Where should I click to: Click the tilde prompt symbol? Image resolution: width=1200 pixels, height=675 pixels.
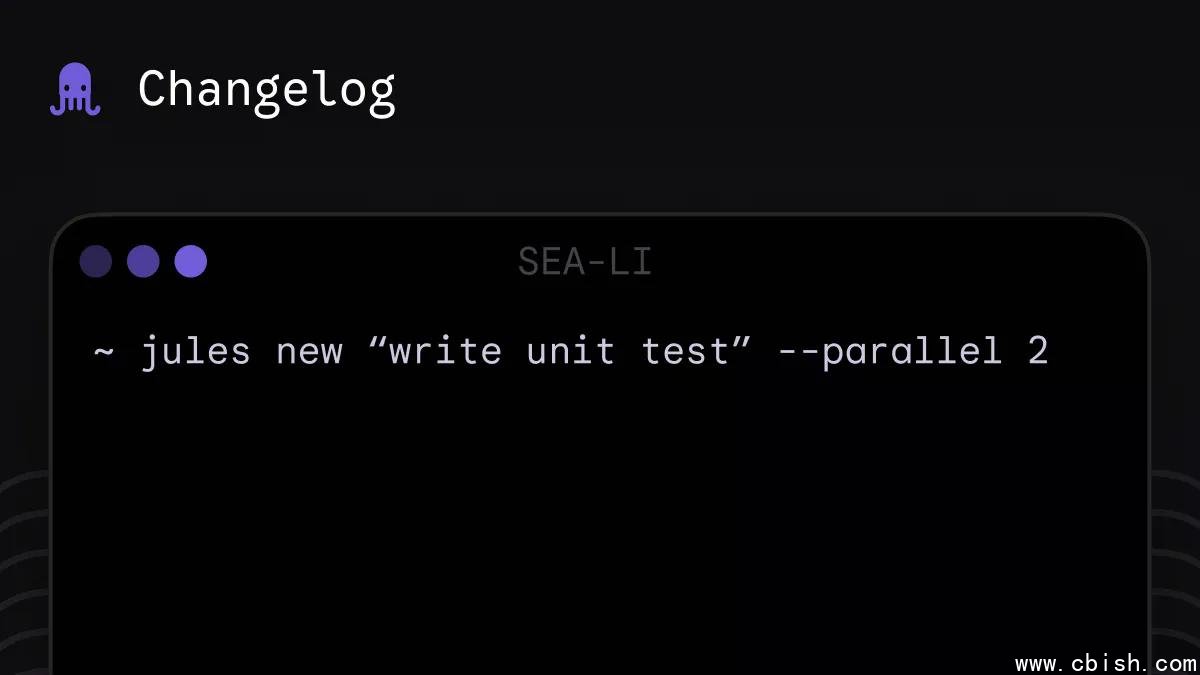coord(104,352)
